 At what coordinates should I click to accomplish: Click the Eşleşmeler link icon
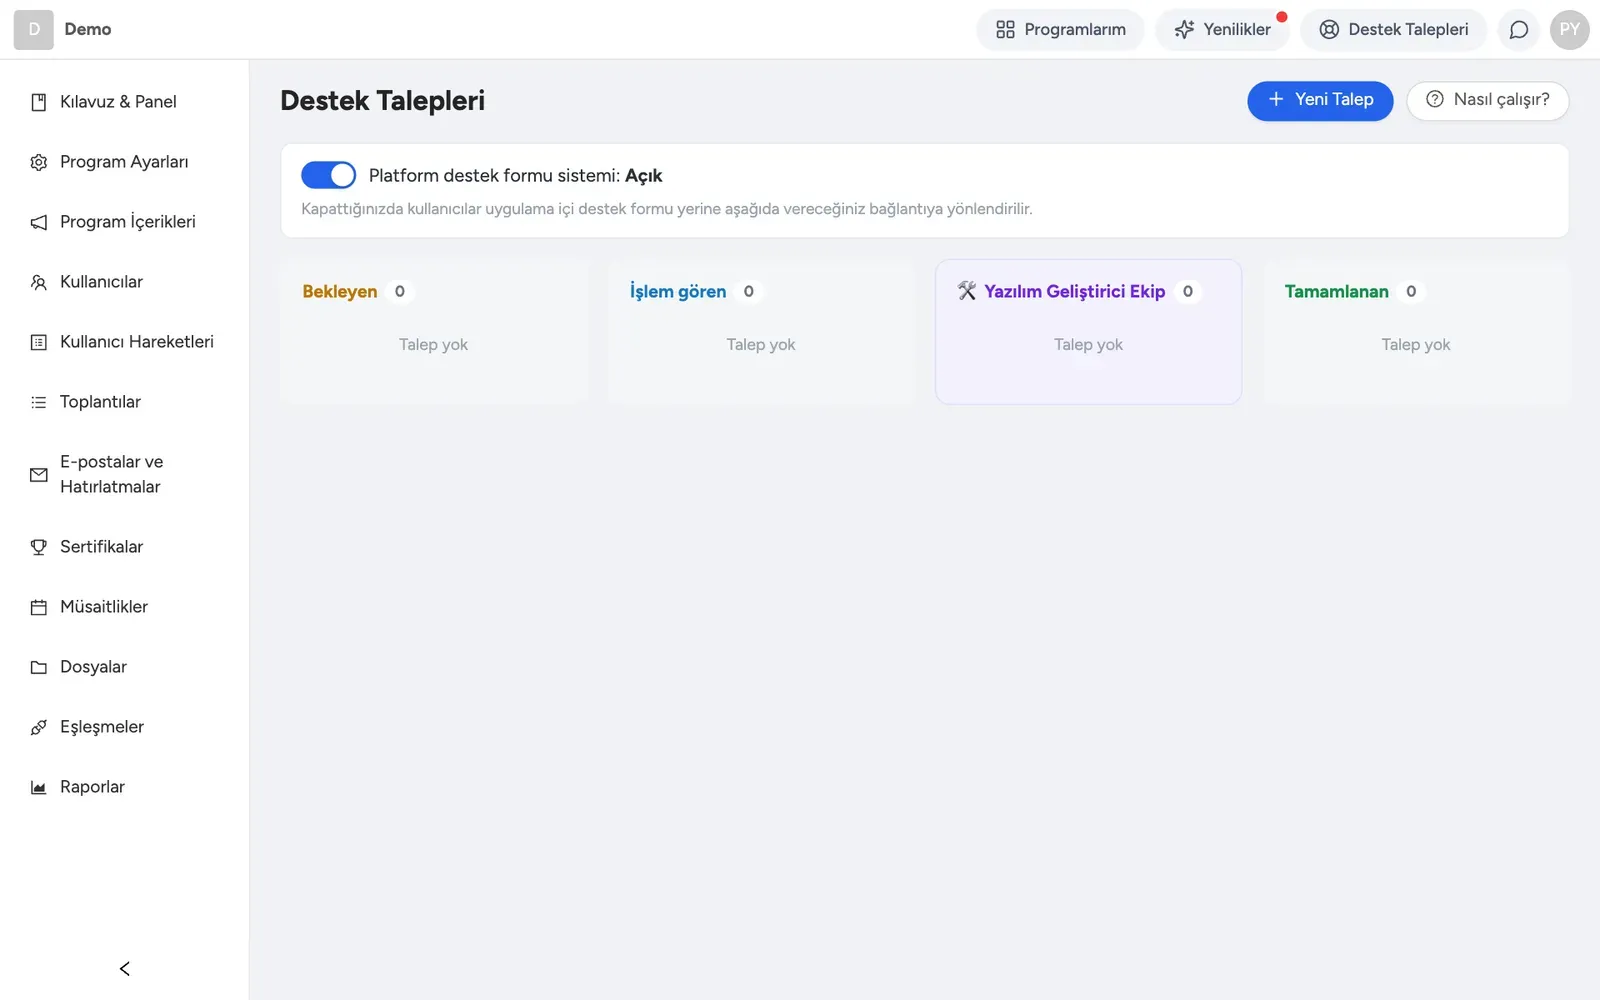39,727
